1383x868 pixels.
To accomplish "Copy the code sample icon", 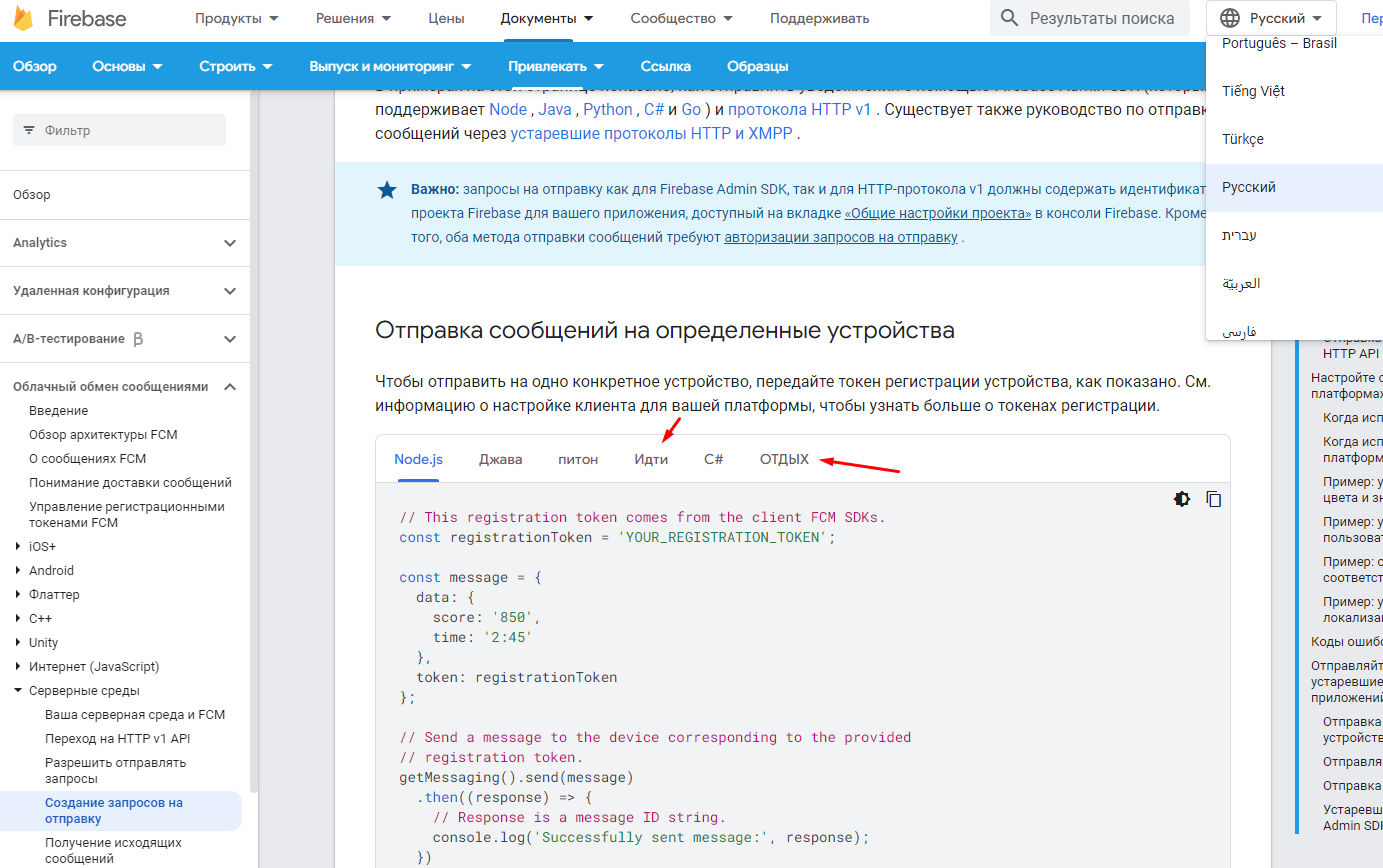I will (1214, 499).
